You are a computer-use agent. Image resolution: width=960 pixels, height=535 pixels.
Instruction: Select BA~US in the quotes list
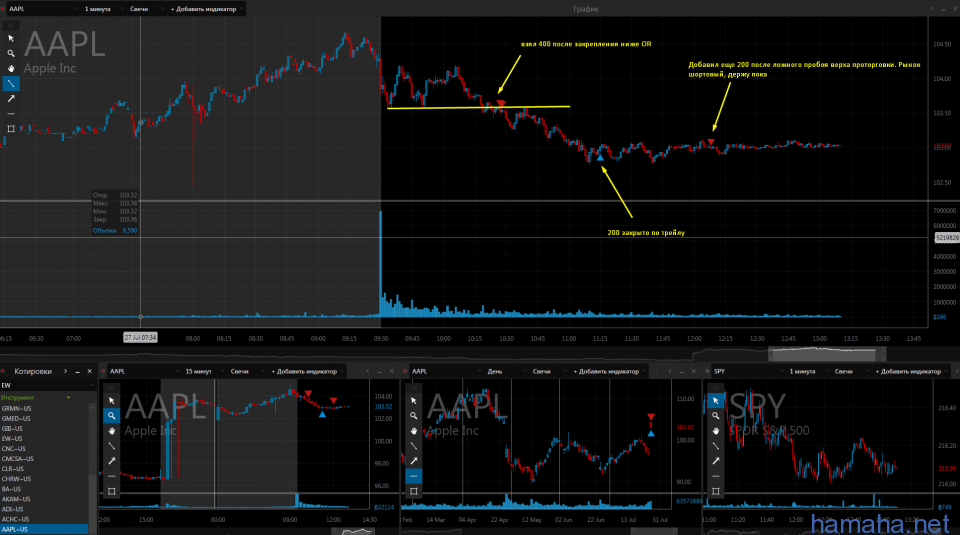click(44, 489)
